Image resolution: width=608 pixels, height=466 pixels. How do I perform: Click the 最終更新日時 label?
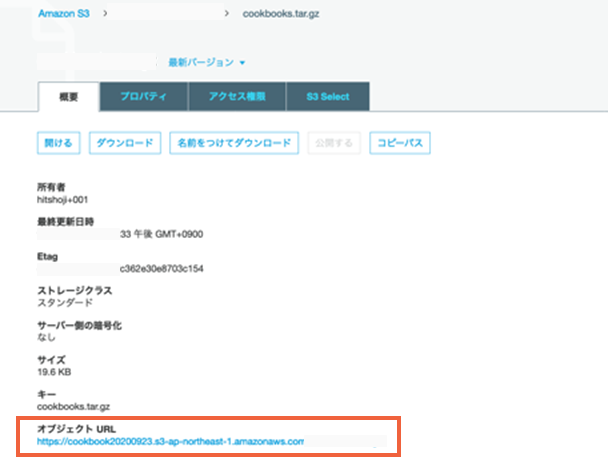(66, 222)
